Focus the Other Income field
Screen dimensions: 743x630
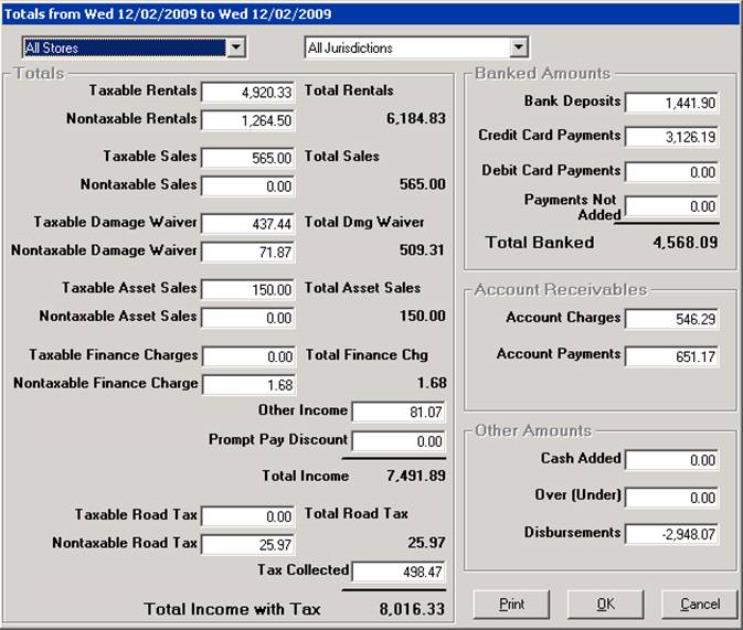pyautogui.click(x=398, y=412)
